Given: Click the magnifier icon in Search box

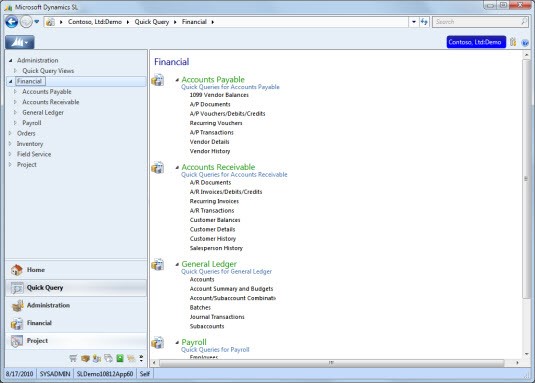Looking at the screenshot, I should pos(524,22).
